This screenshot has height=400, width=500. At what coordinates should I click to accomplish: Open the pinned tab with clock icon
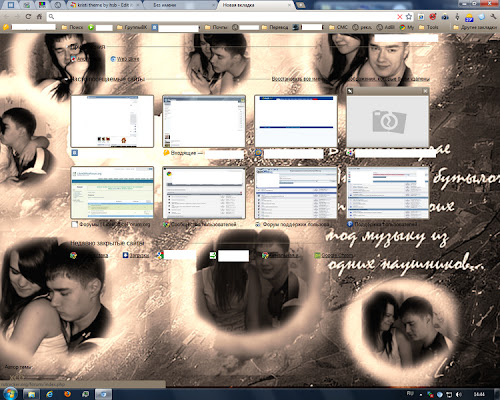[57, 5]
